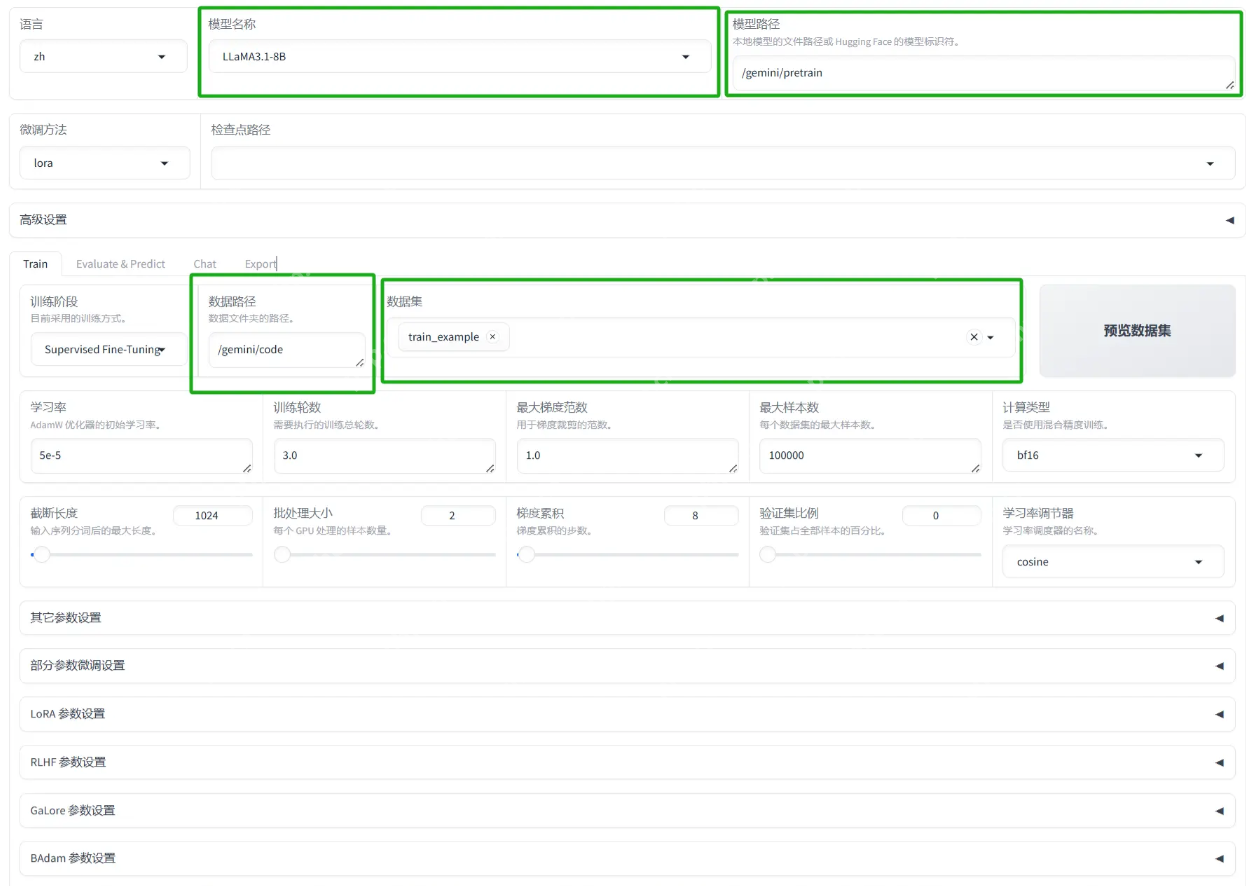Expand RLHF 参数设置 section
Viewport: 1246px width, 886px height.
click(627, 762)
